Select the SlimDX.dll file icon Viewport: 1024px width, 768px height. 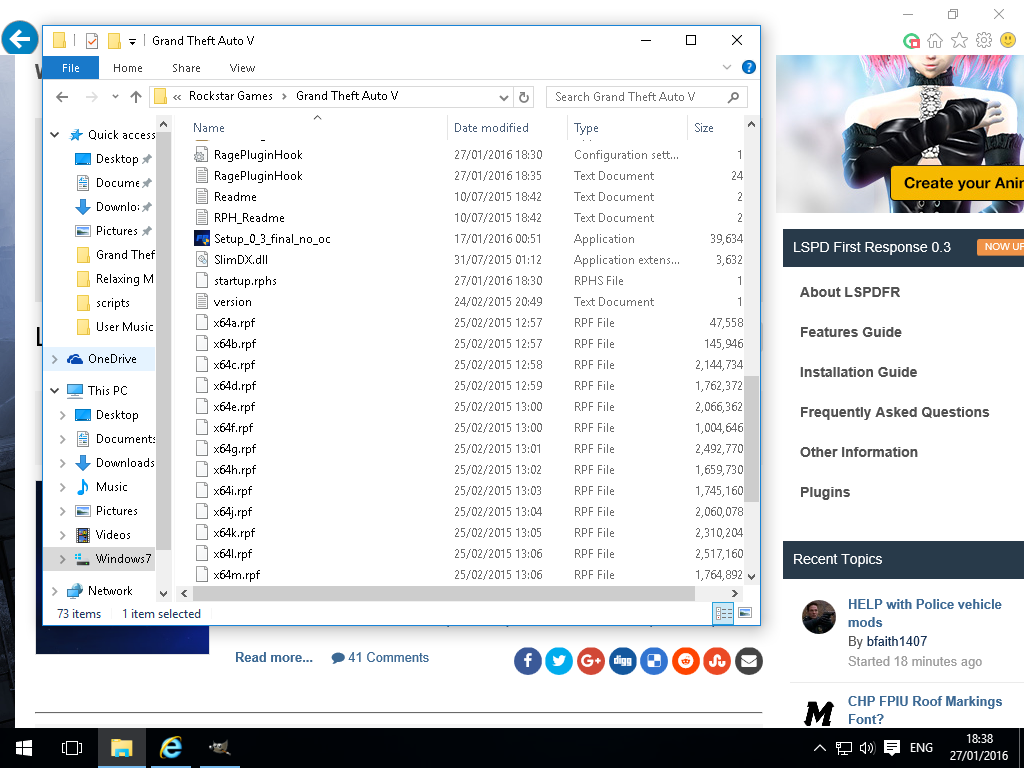click(202, 260)
